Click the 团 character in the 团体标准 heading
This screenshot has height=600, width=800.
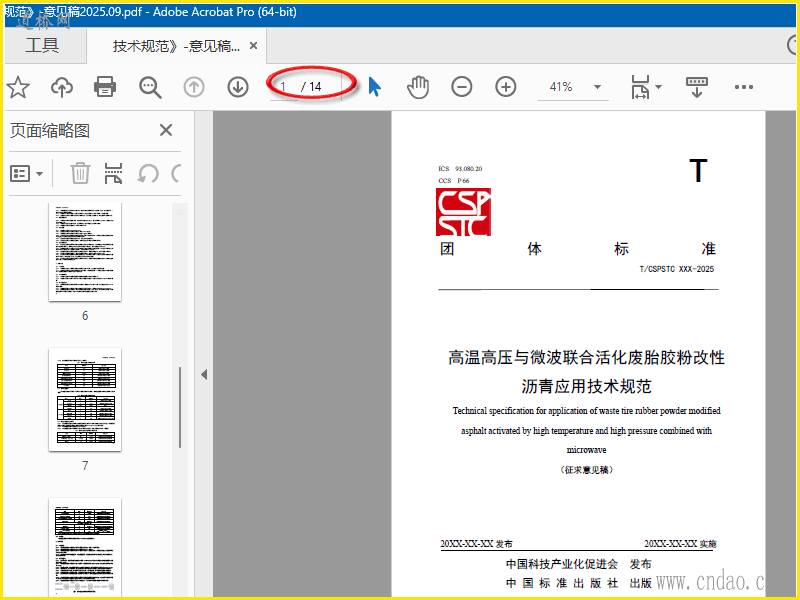click(447, 248)
